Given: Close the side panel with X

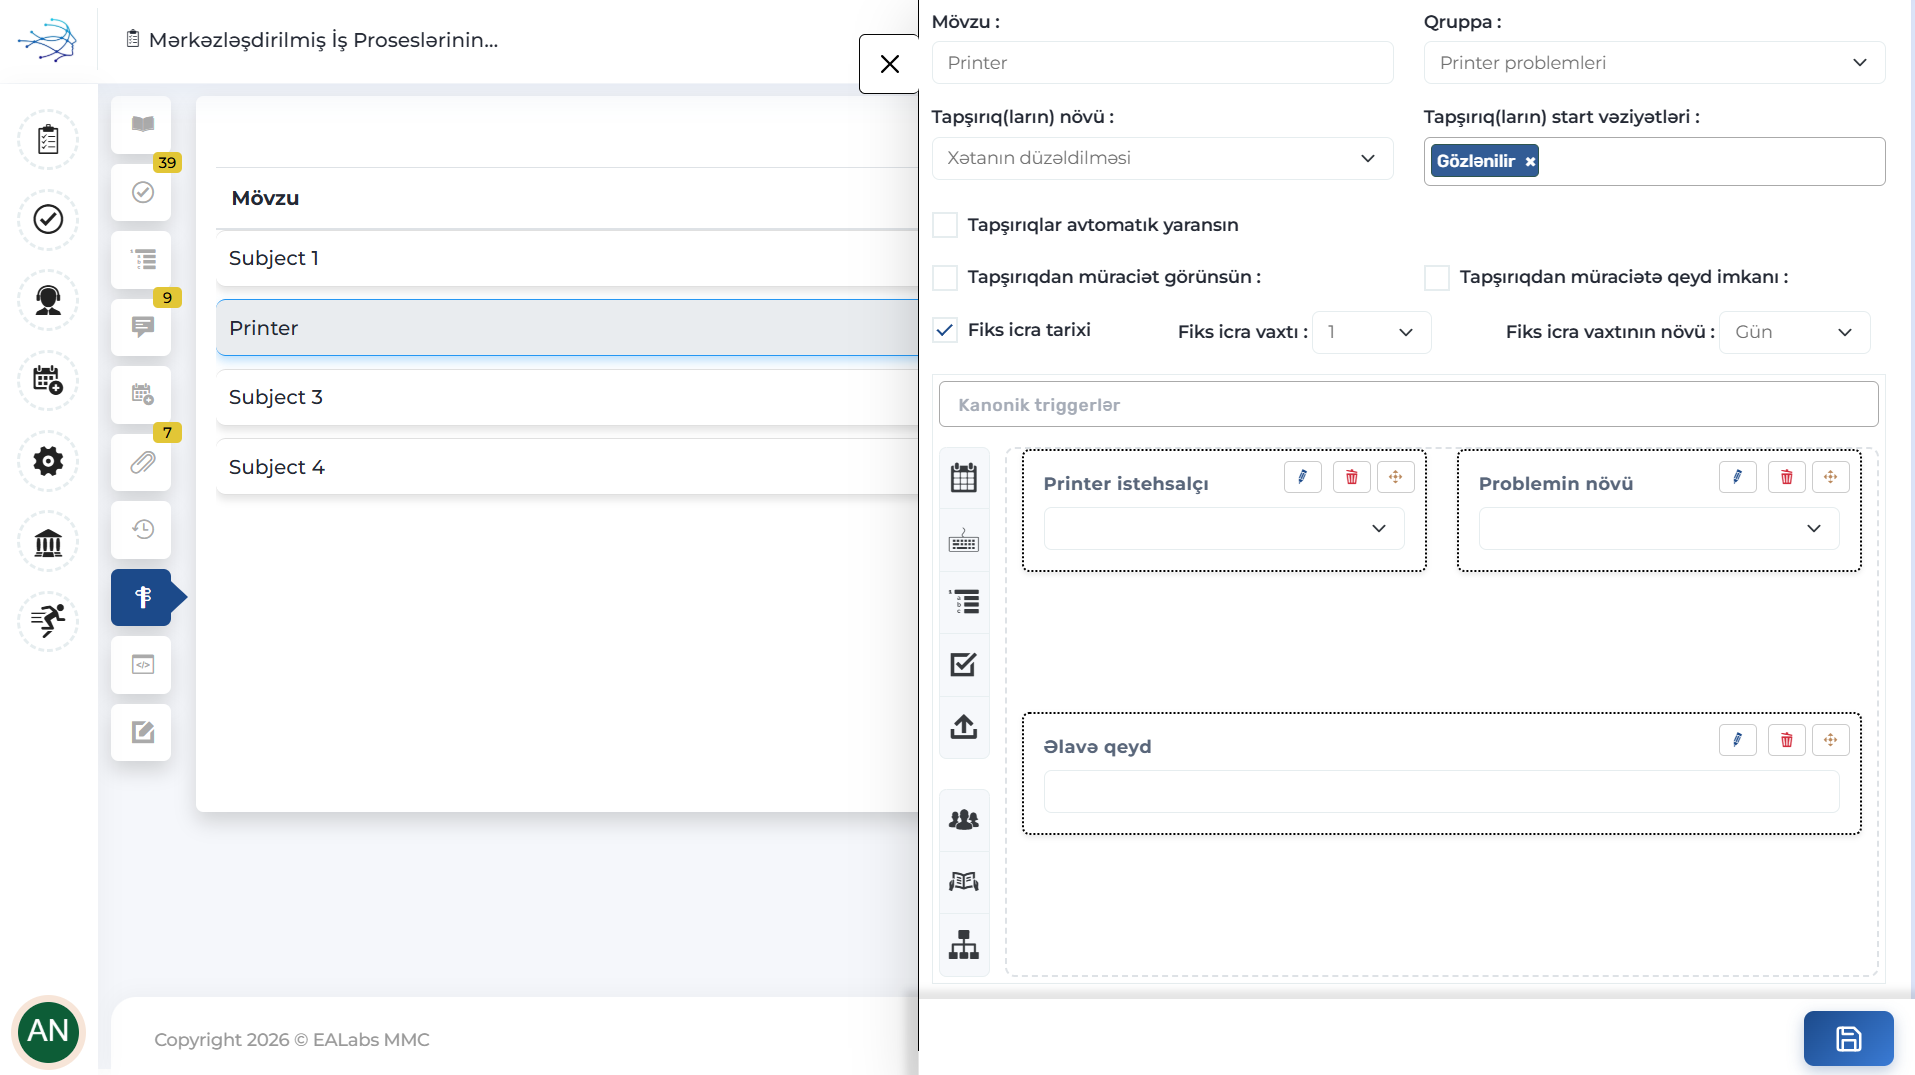Looking at the screenshot, I should [889, 64].
